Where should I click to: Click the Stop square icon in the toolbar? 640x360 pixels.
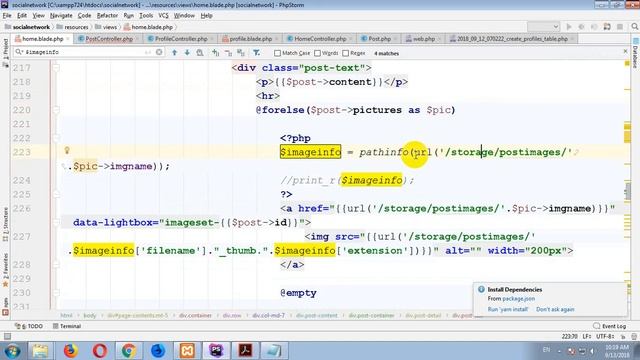click(620, 27)
